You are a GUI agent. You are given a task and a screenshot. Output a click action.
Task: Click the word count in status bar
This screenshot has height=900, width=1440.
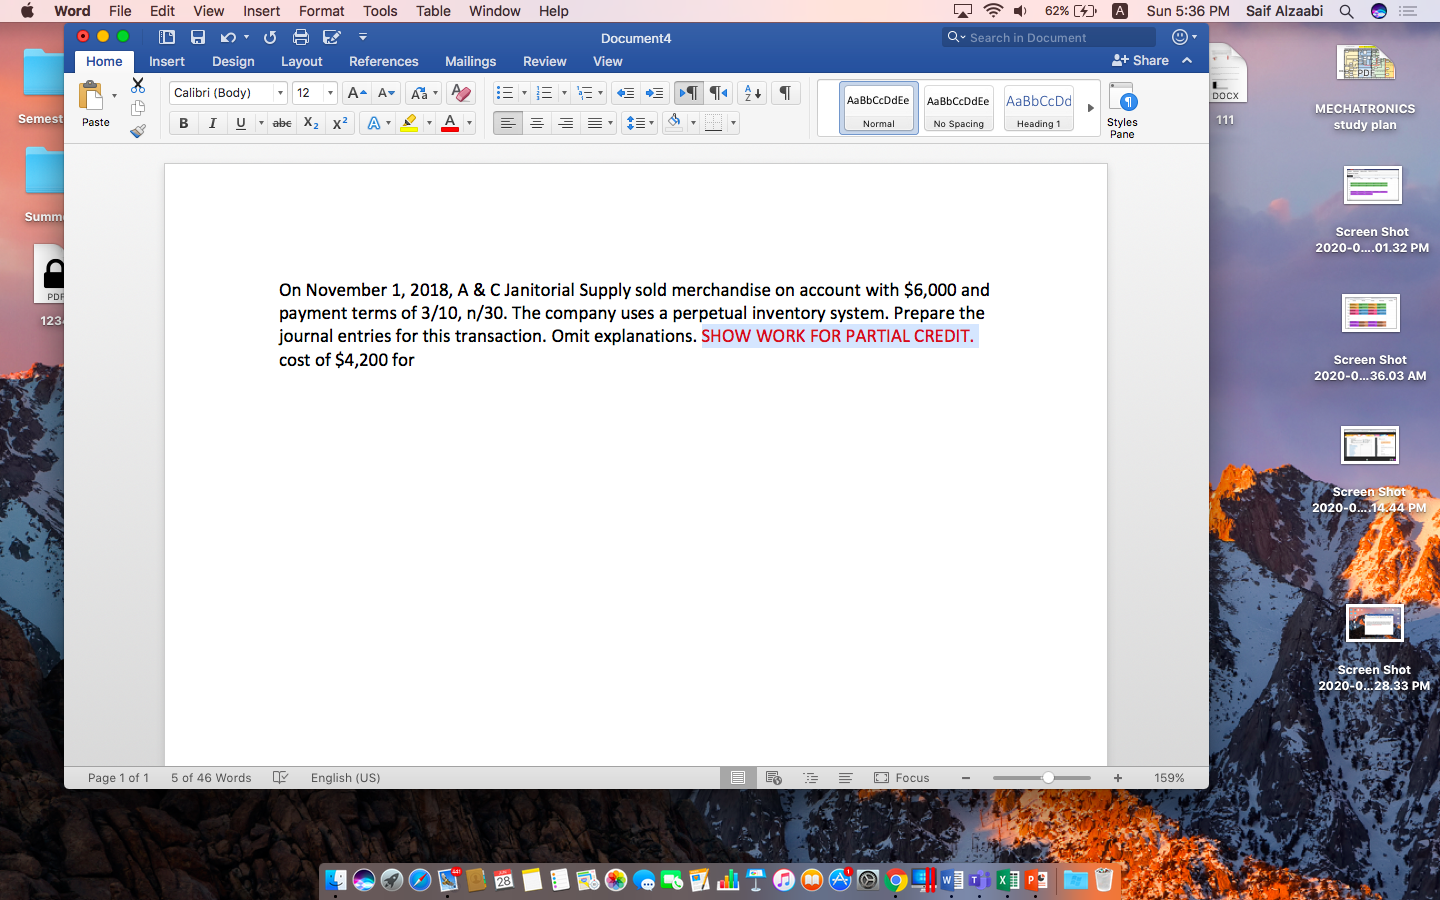(210, 777)
